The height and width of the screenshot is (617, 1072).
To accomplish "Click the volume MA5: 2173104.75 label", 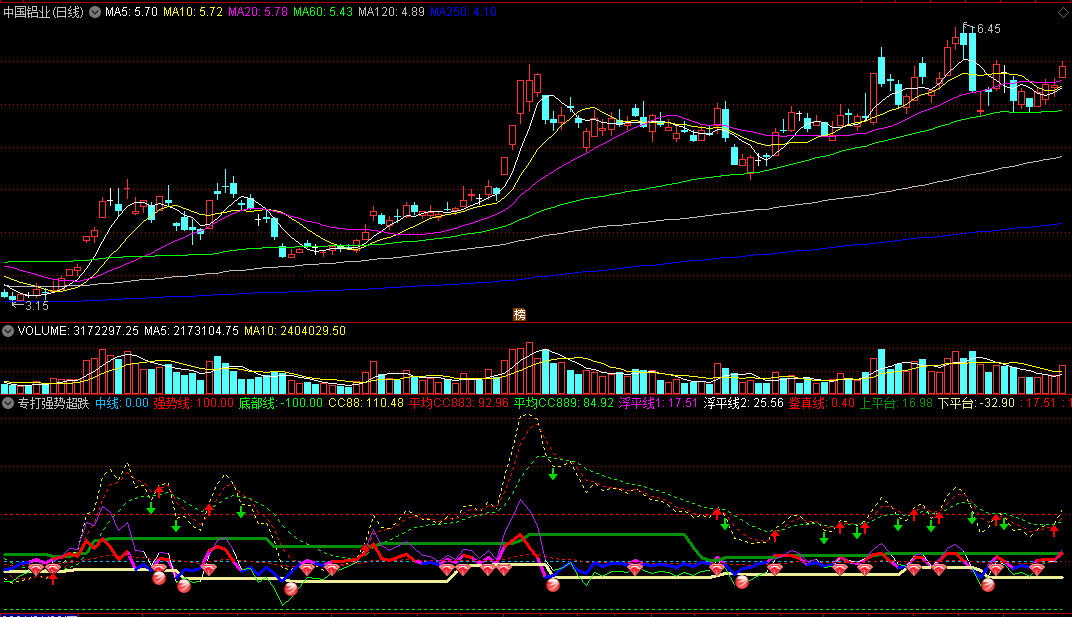I will pyautogui.click(x=191, y=331).
